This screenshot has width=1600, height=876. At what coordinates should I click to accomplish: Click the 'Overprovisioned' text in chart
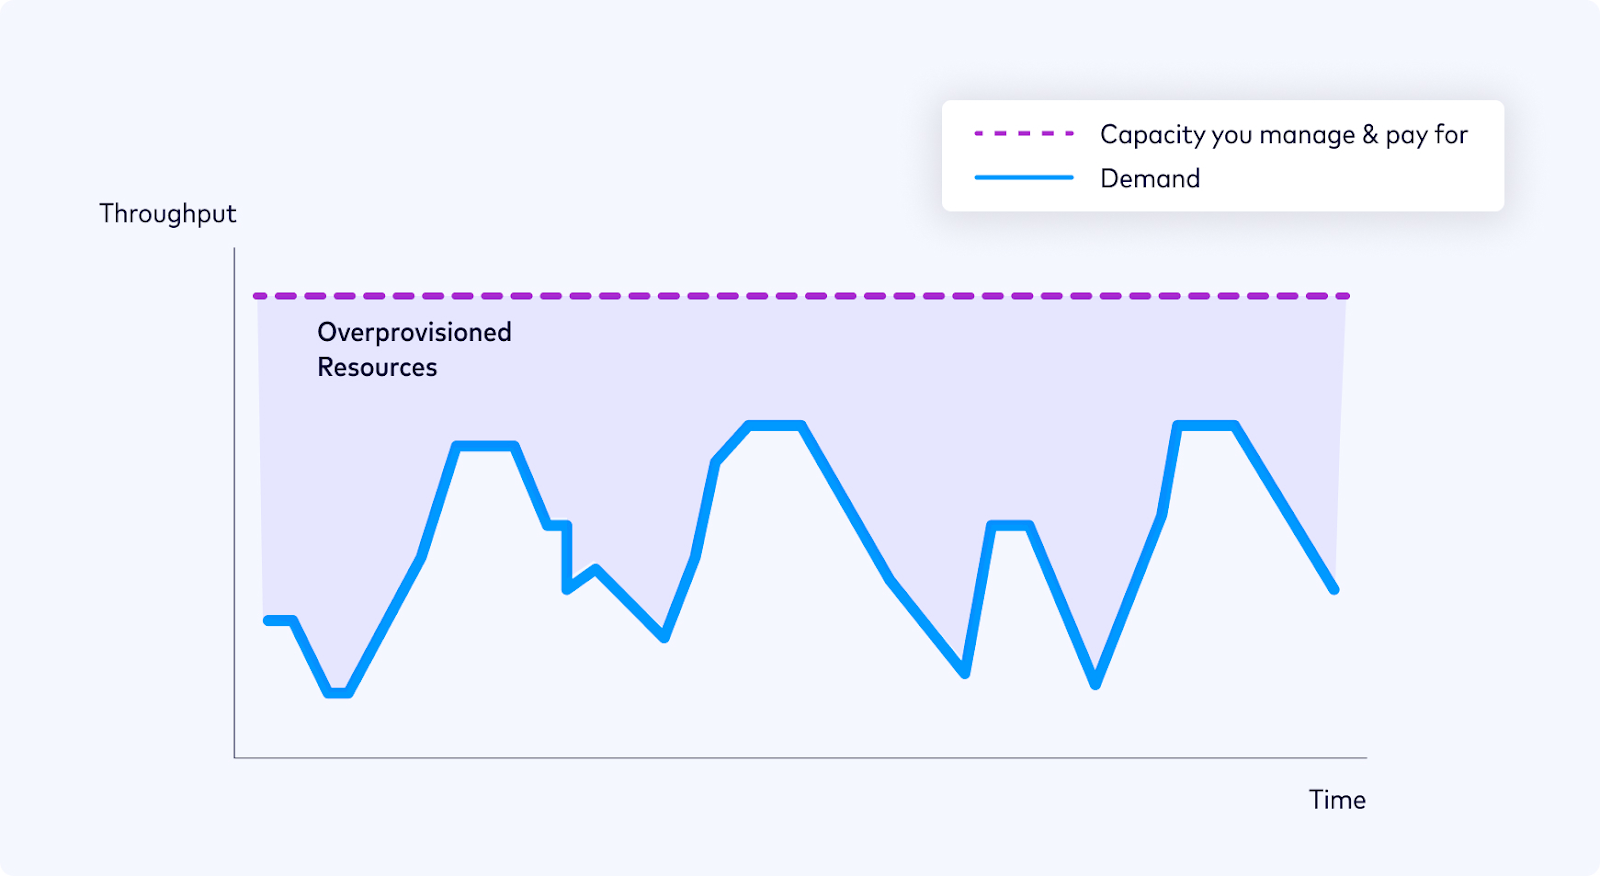tap(414, 332)
